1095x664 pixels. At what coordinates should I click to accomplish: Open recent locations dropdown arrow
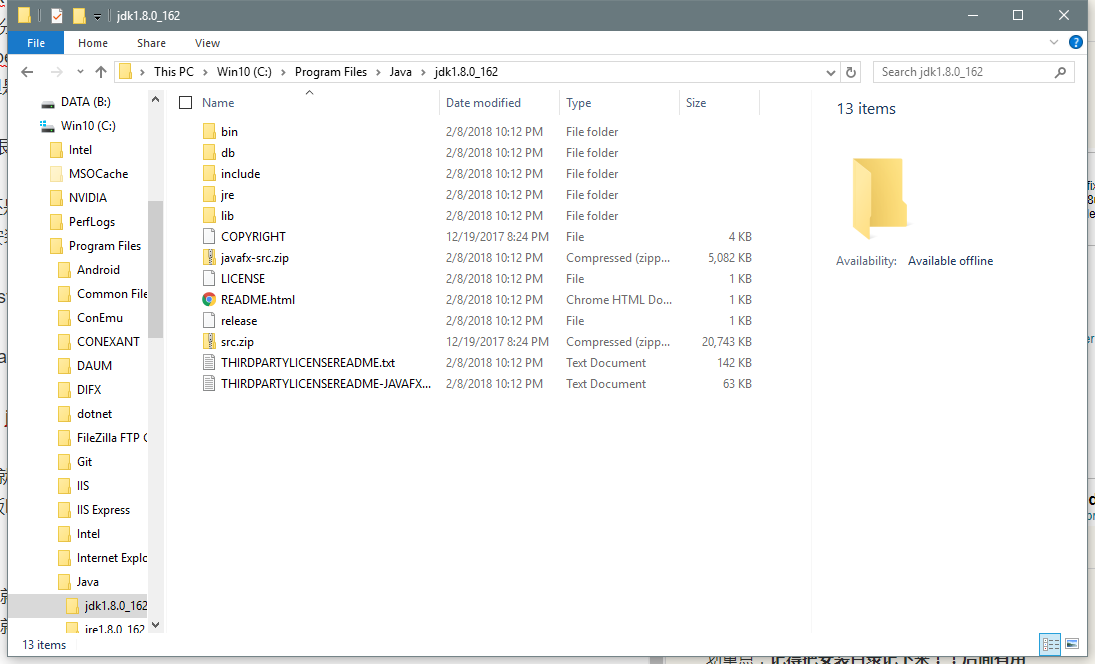pos(80,72)
